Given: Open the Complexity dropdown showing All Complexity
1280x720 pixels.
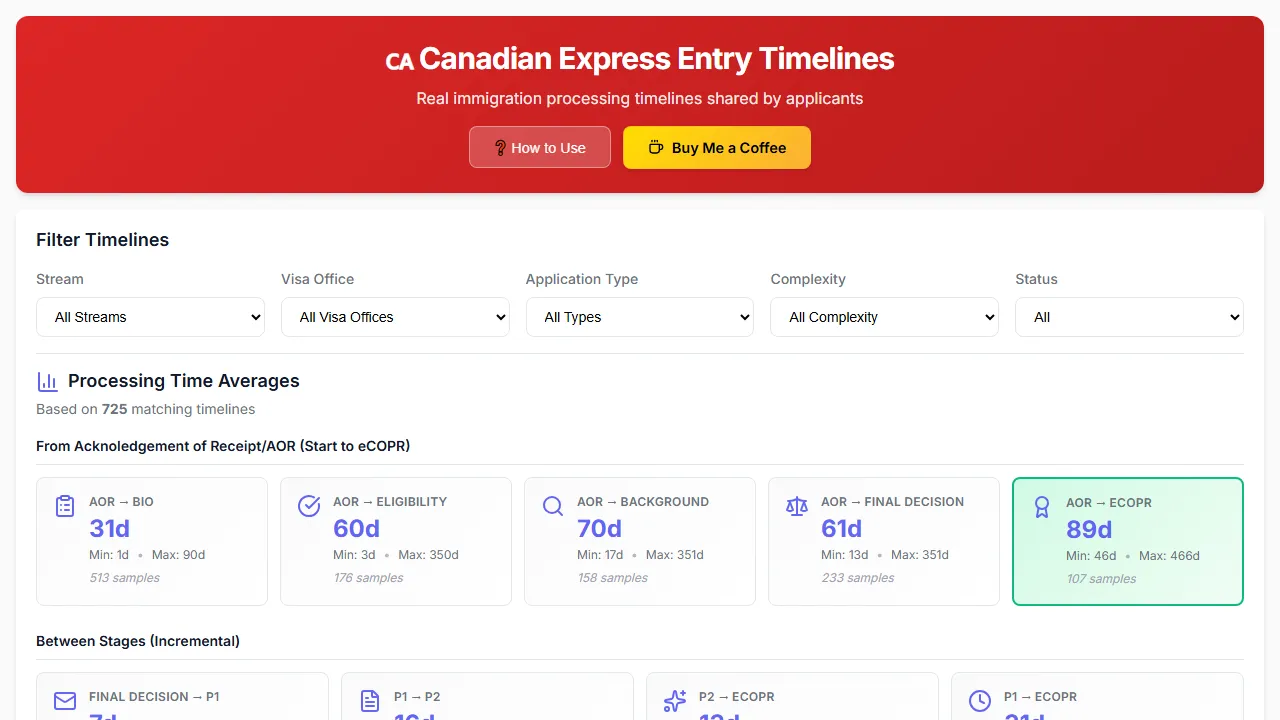Looking at the screenshot, I should click(x=884, y=317).
